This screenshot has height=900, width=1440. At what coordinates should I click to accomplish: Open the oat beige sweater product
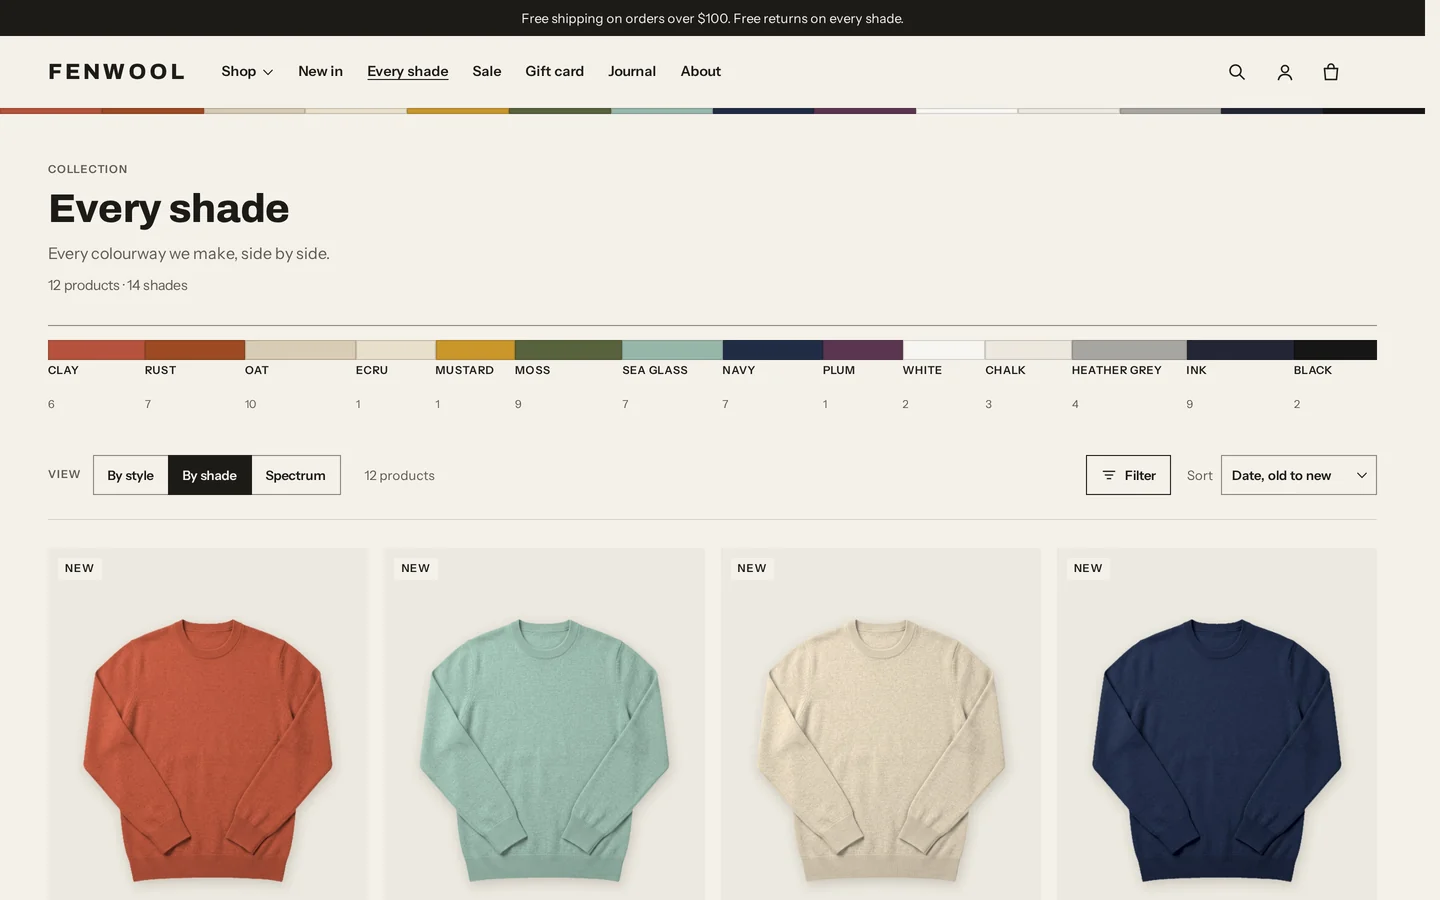[881, 724]
